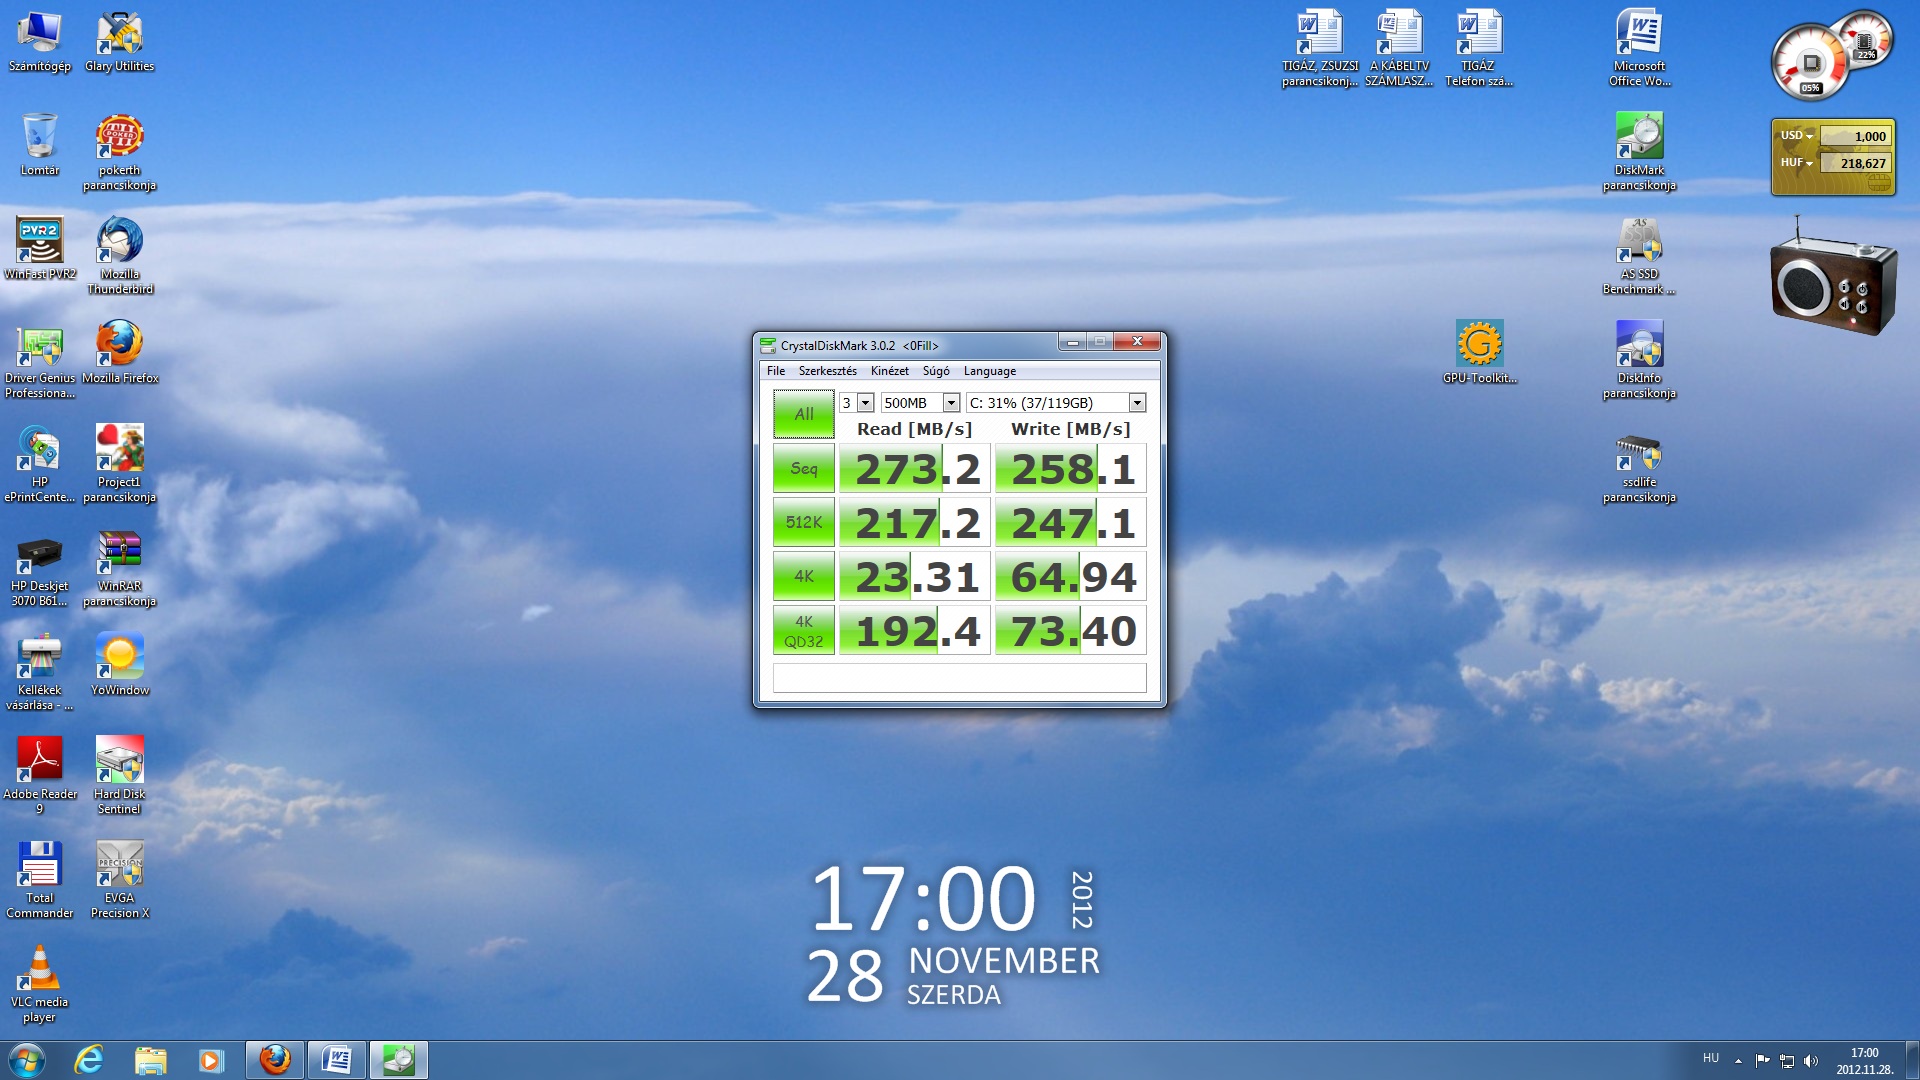
Task: Open the Glary Utilities desktop icon
Action: 119,36
